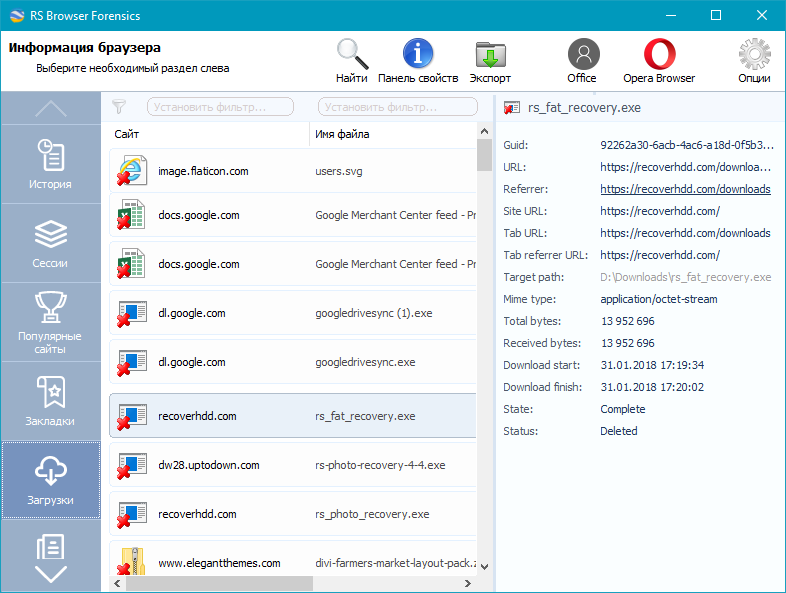This screenshot has height=593, width=786.
Task: Click the horizontal scrollbar thumb
Action: point(219,583)
